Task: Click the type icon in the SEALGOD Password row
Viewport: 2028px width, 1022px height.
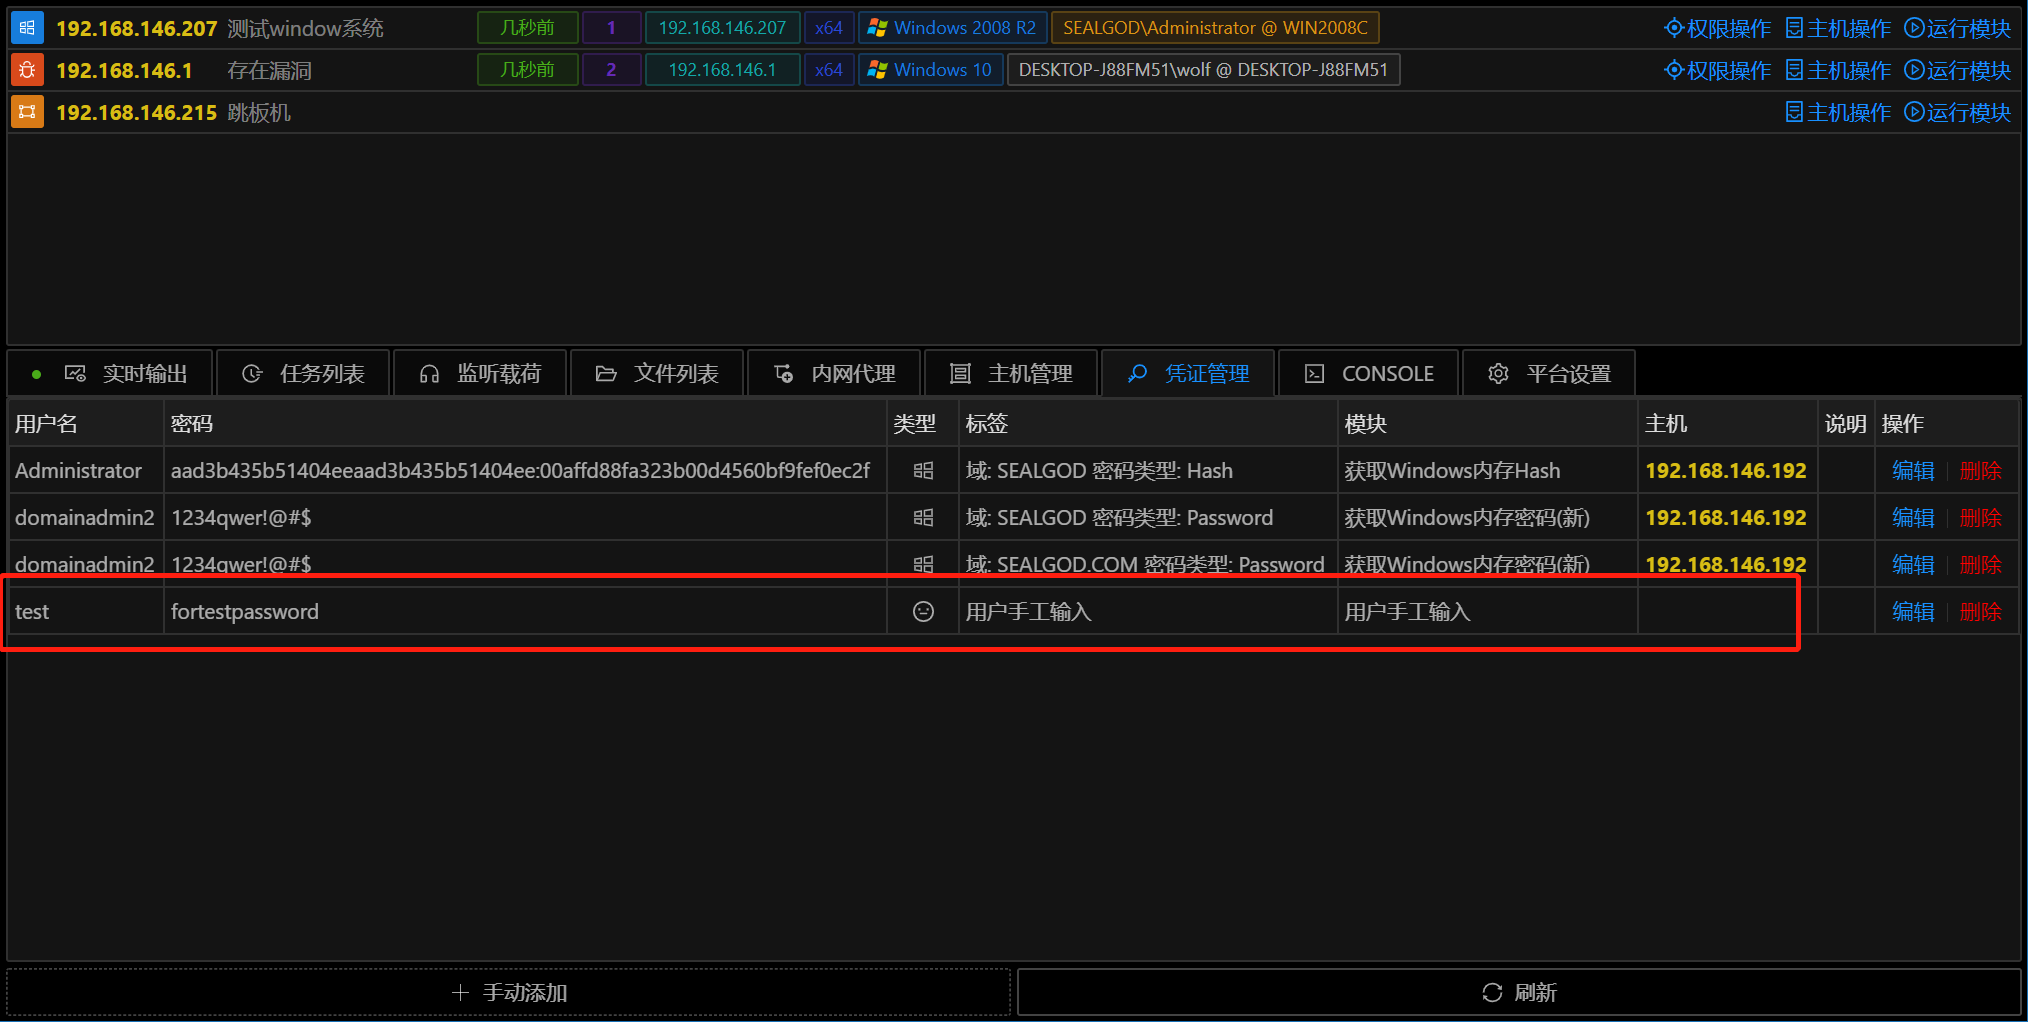Action: [x=923, y=518]
